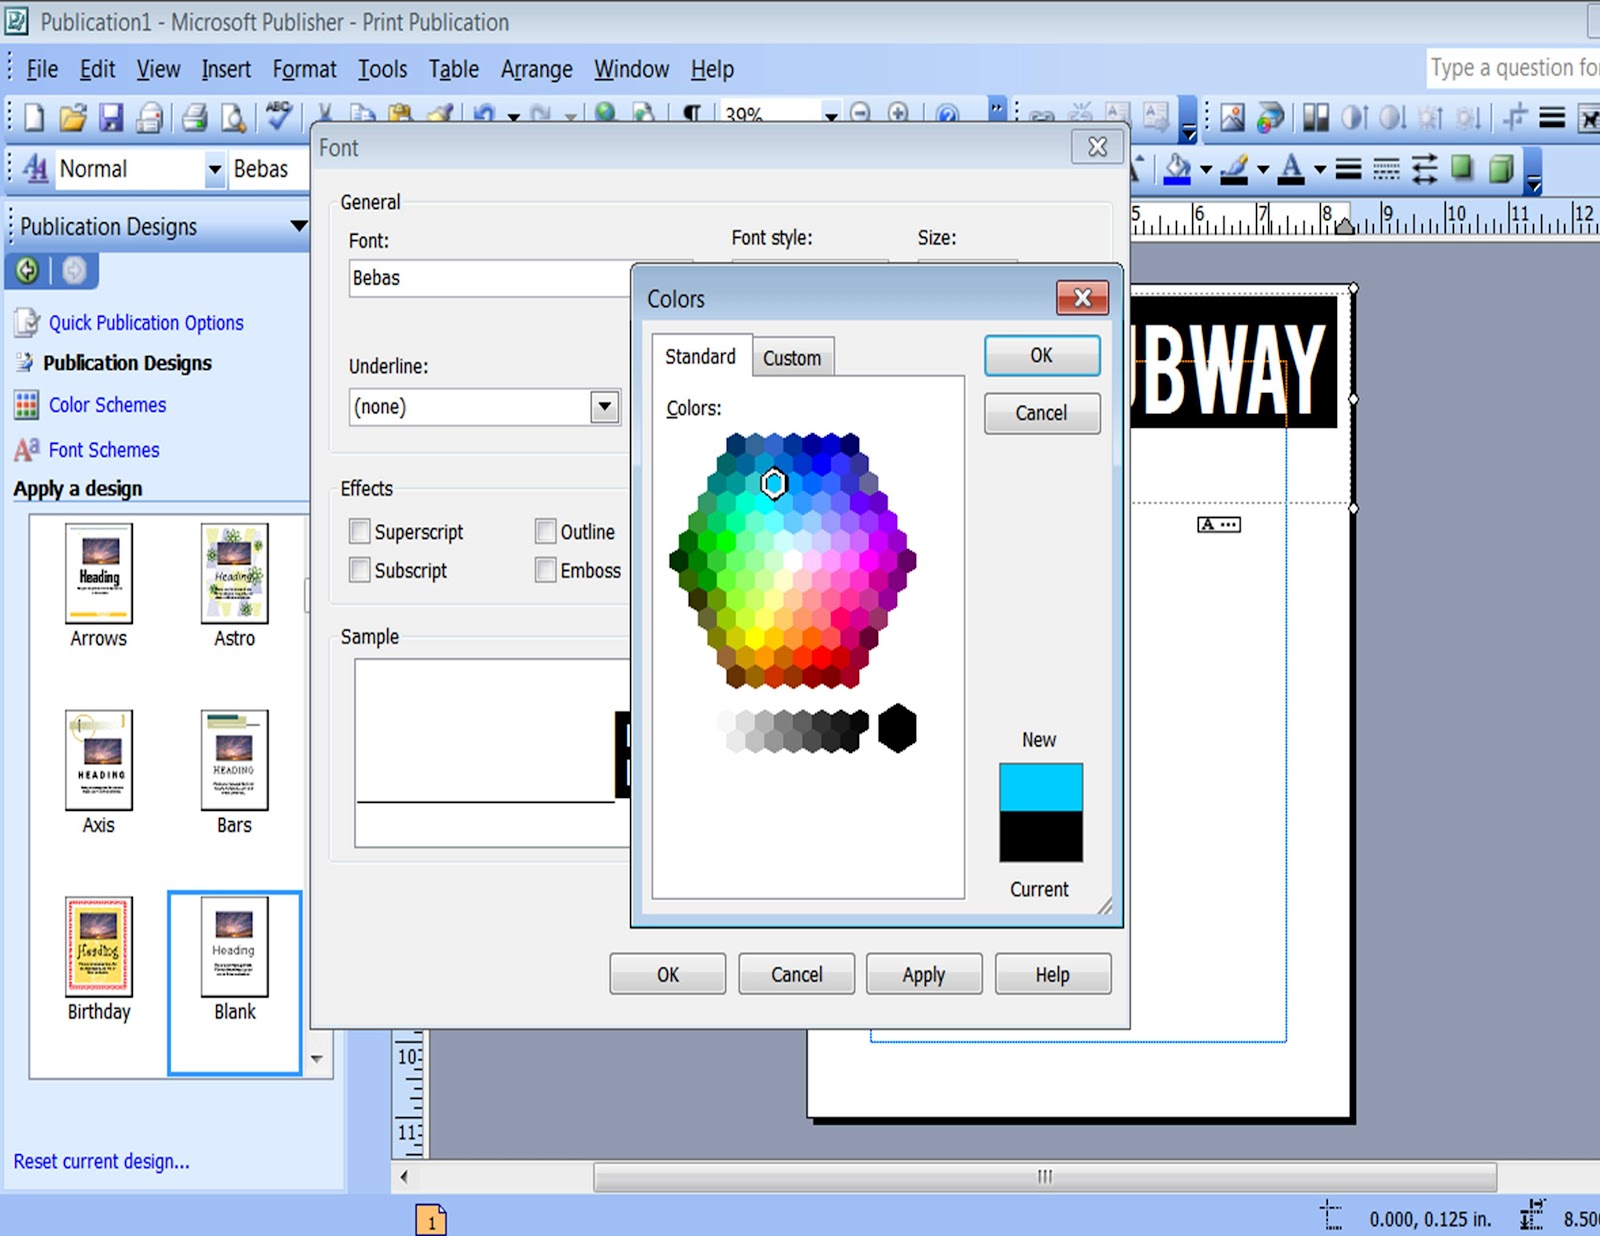Apply the Fill Color tool
Image resolution: width=1600 pixels, height=1236 pixels.
click(1178, 168)
